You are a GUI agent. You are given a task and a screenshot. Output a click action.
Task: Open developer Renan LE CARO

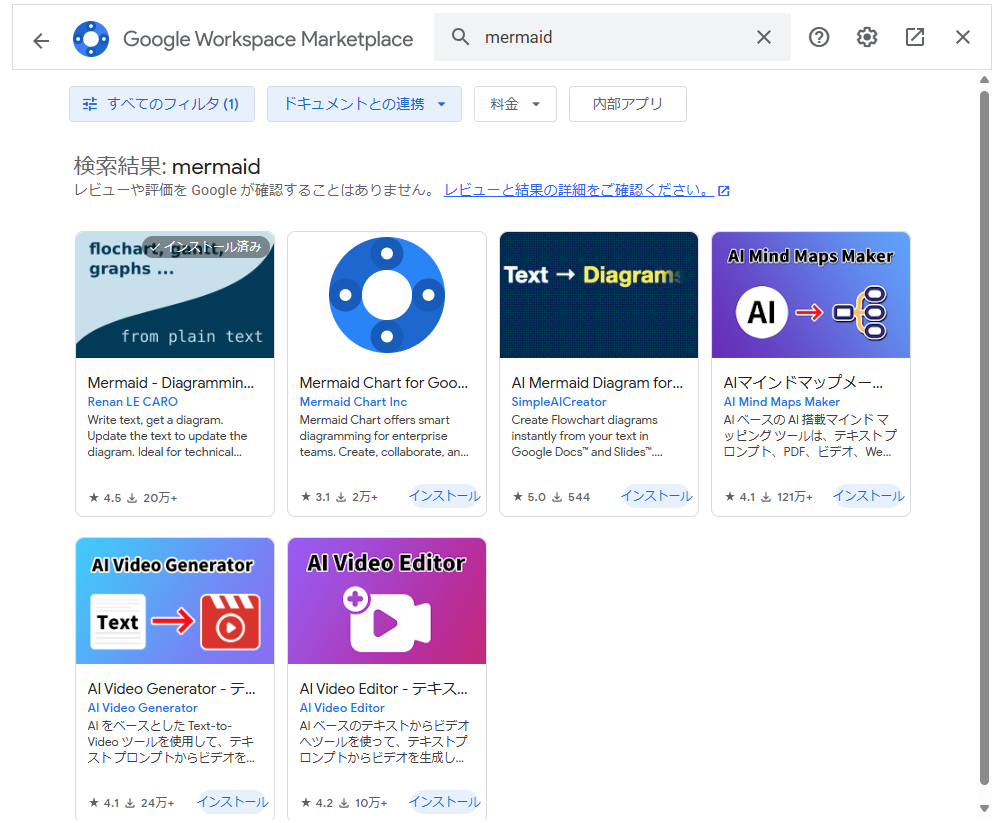(x=132, y=402)
